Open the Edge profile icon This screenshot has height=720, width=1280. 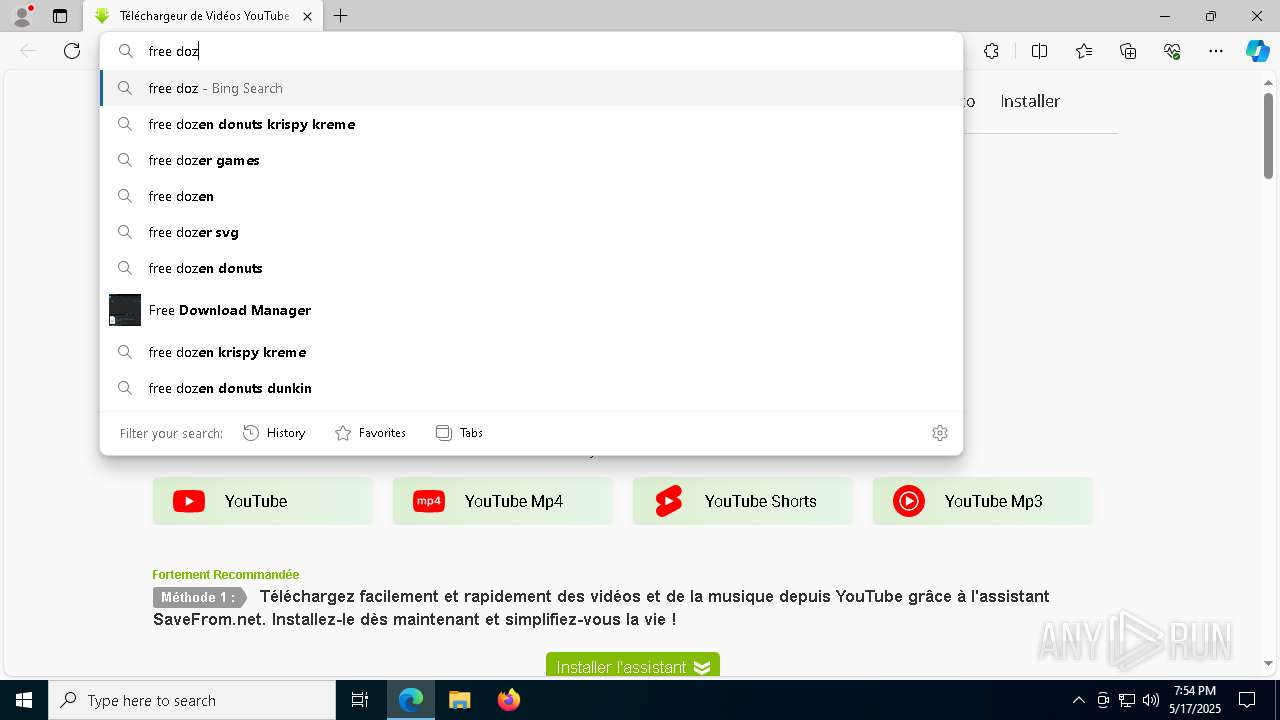click(22, 16)
